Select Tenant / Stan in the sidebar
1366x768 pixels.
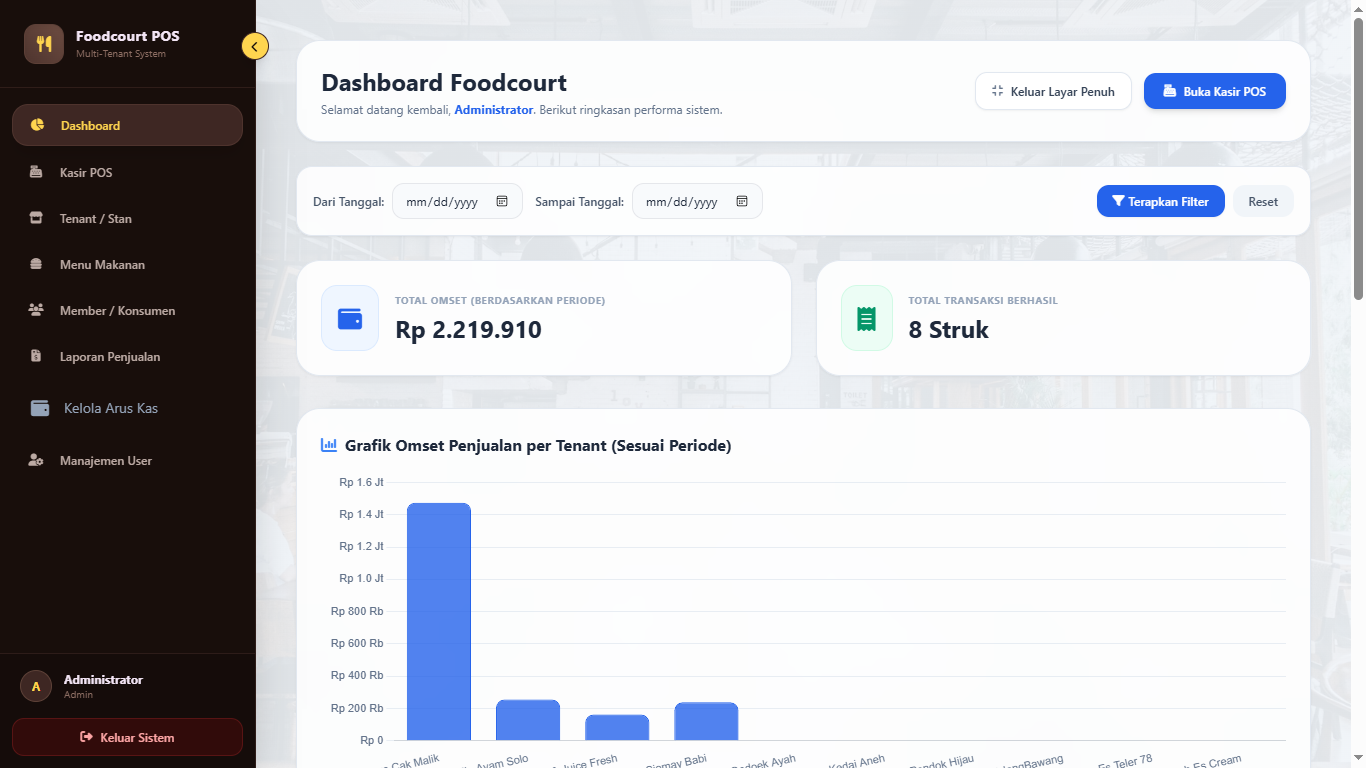[127, 218]
